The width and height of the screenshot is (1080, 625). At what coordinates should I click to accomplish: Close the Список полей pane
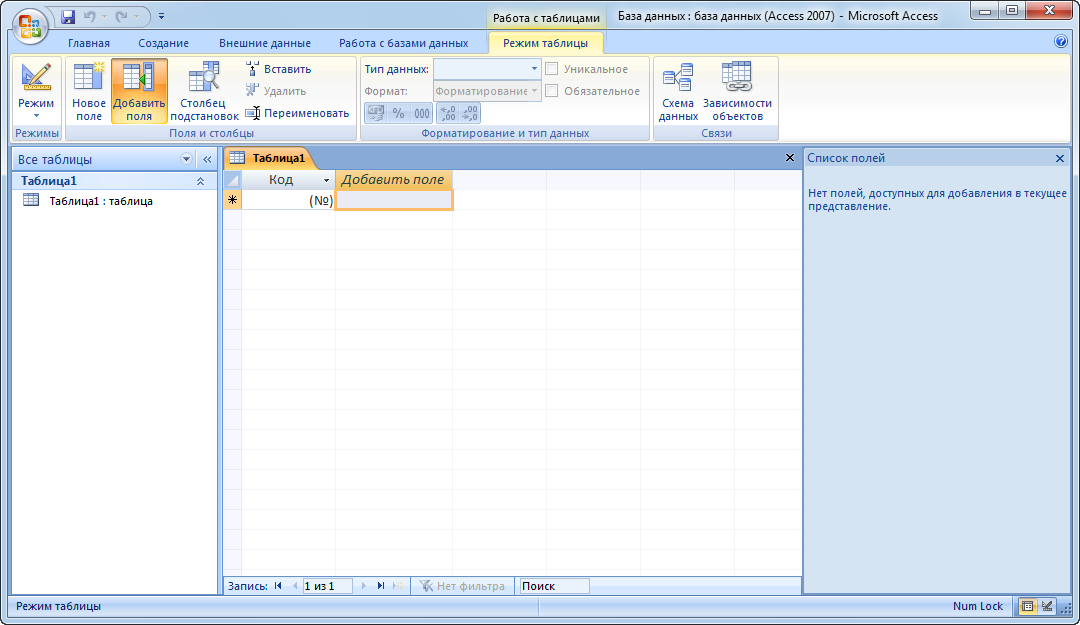[1060, 158]
